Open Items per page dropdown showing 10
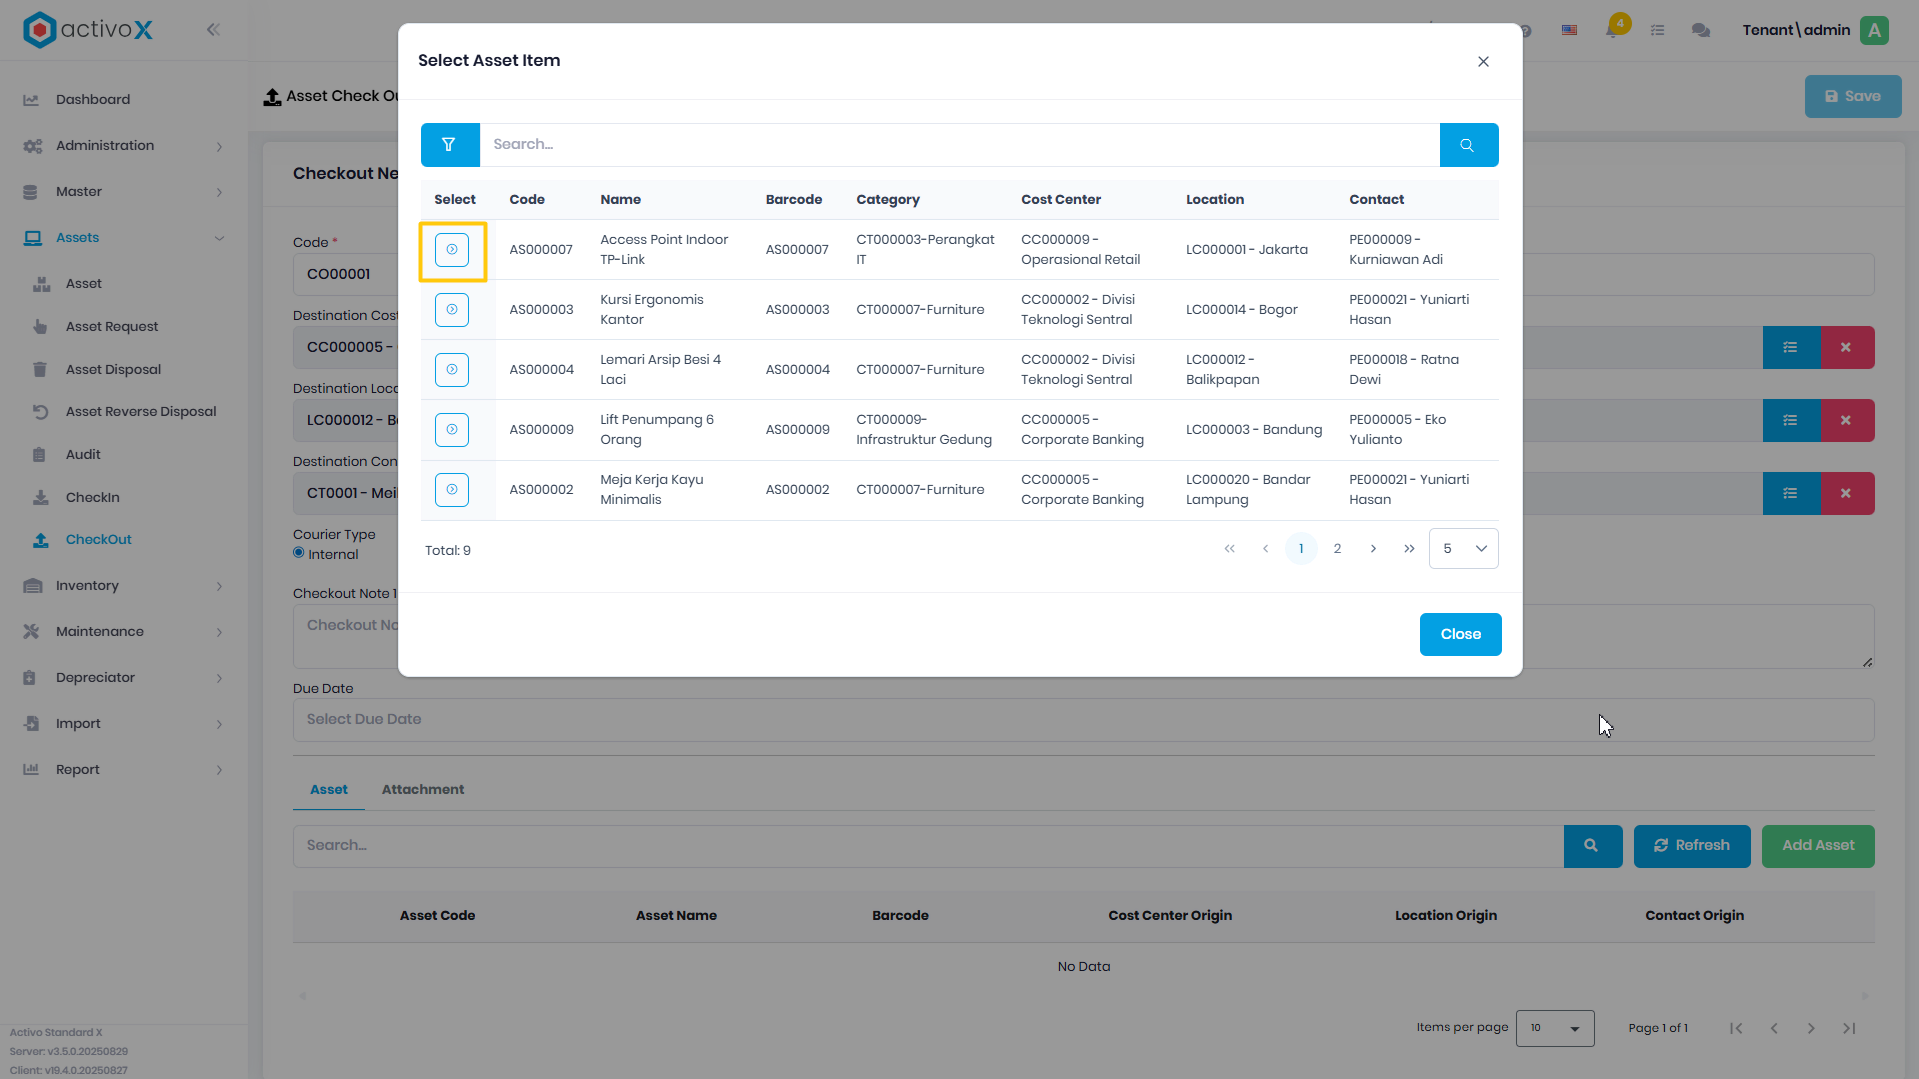Screen dimensions: 1919x1079 coord(1554,1028)
